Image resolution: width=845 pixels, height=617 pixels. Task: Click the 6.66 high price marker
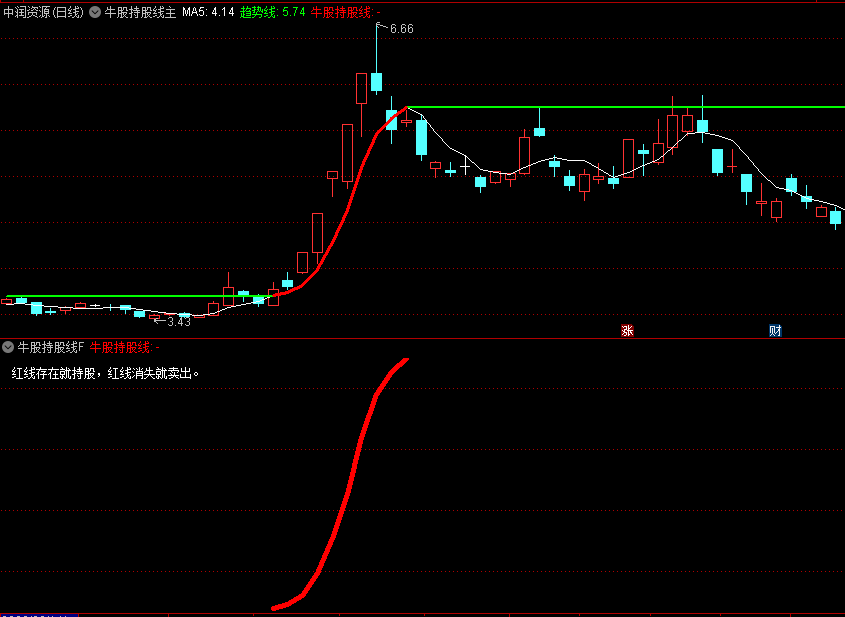point(401,29)
